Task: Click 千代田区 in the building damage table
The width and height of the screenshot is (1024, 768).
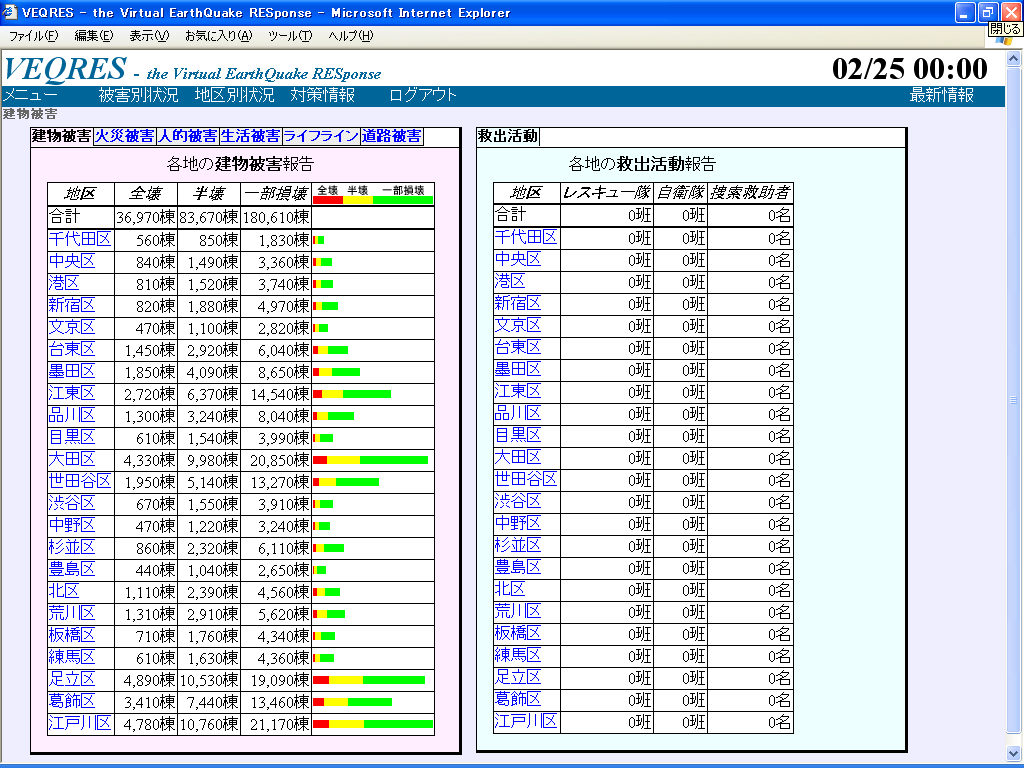Action: pyautogui.click(x=80, y=240)
